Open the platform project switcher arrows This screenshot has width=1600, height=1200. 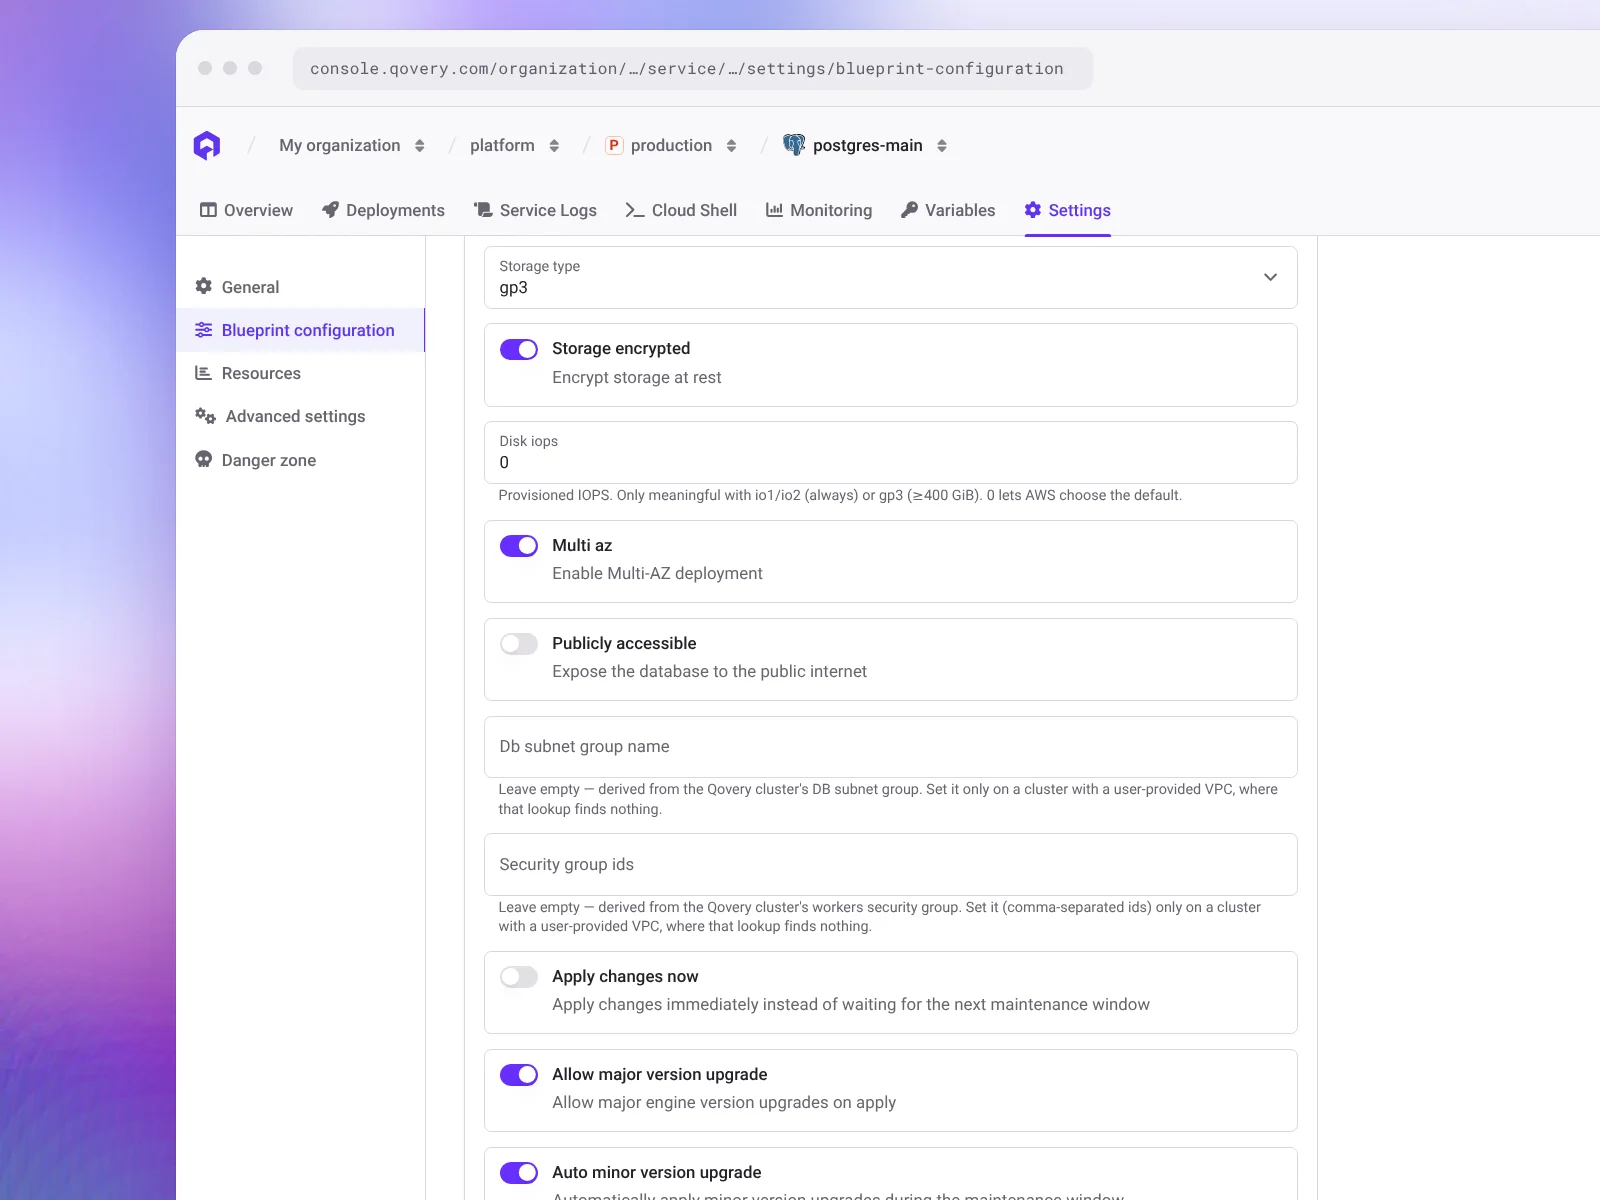tap(554, 146)
